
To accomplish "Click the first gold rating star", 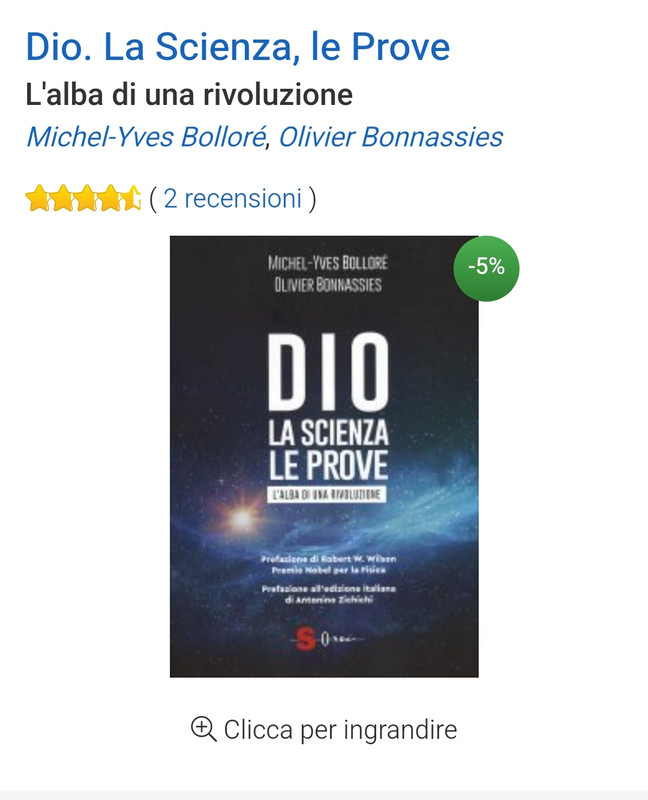I will [x=37, y=198].
